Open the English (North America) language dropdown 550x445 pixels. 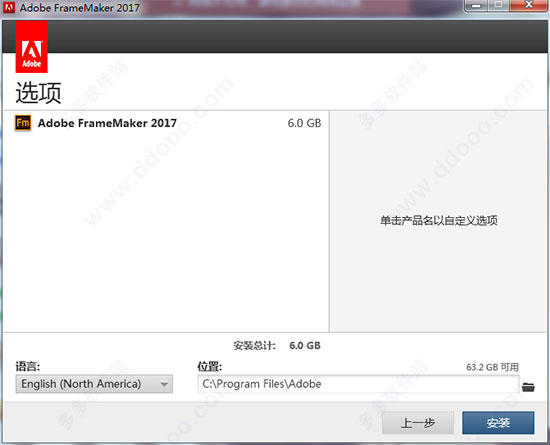coord(94,384)
